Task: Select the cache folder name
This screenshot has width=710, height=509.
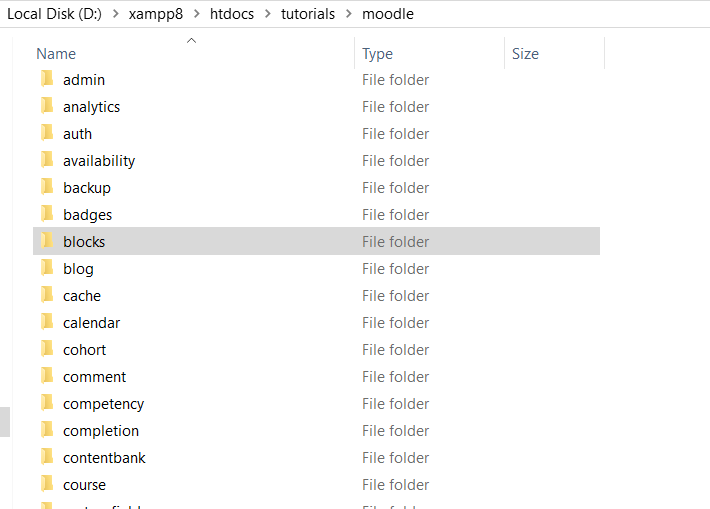Action: point(82,296)
